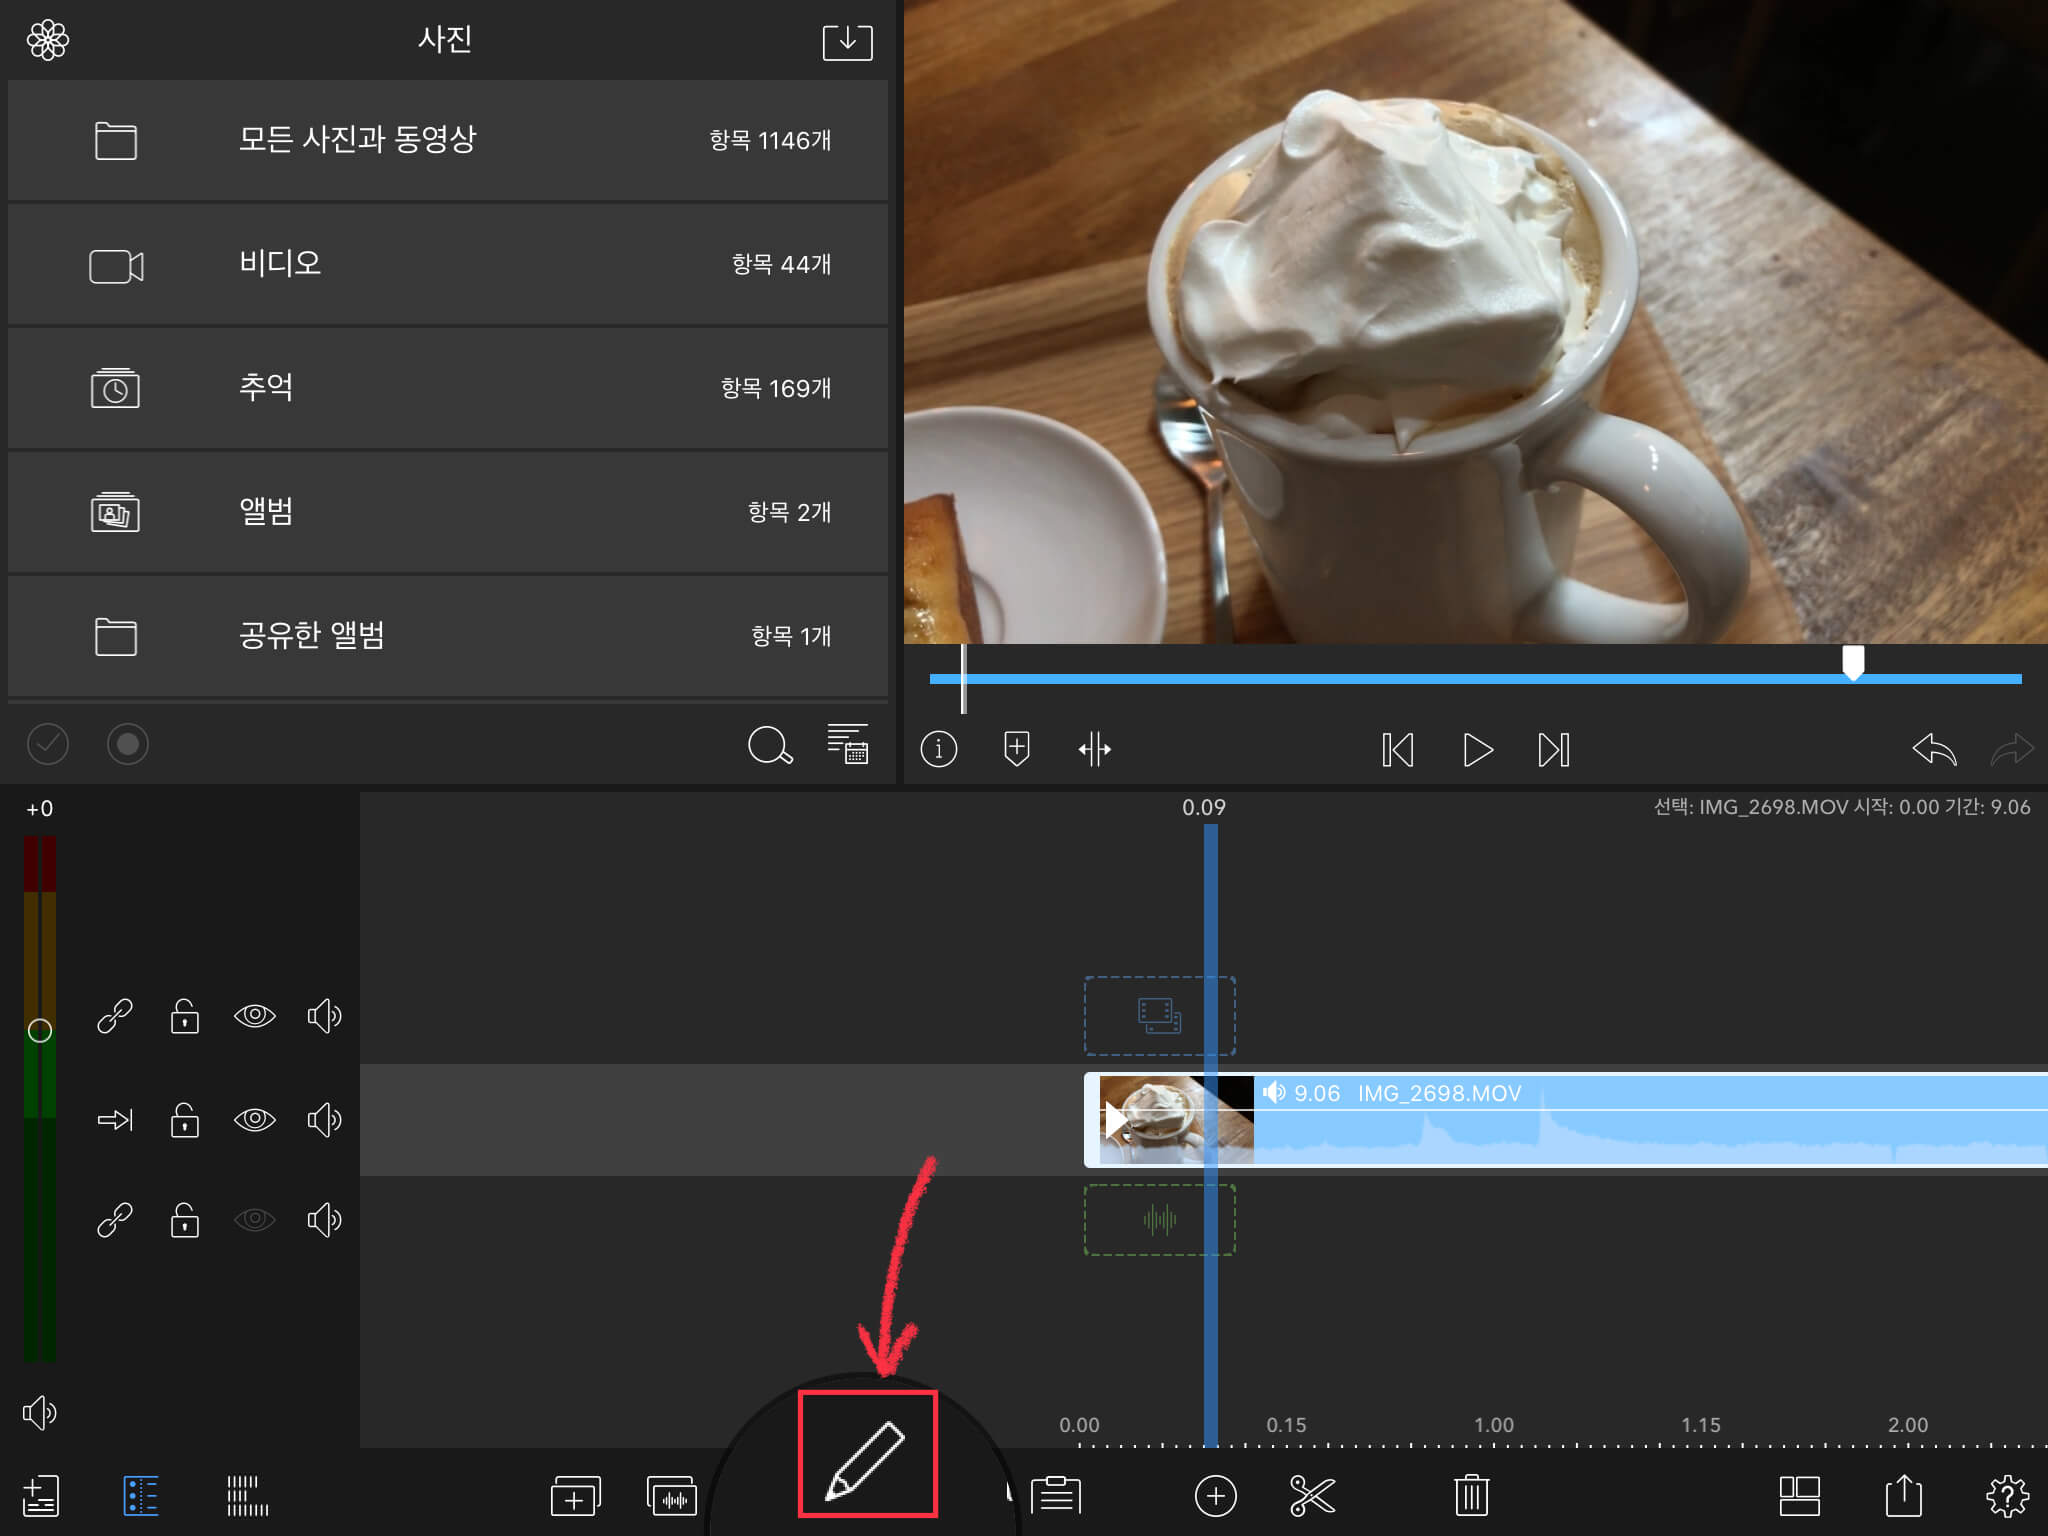Click the audio waveform insert icon
The width and height of the screenshot is (2048, 1536).
671,1497
